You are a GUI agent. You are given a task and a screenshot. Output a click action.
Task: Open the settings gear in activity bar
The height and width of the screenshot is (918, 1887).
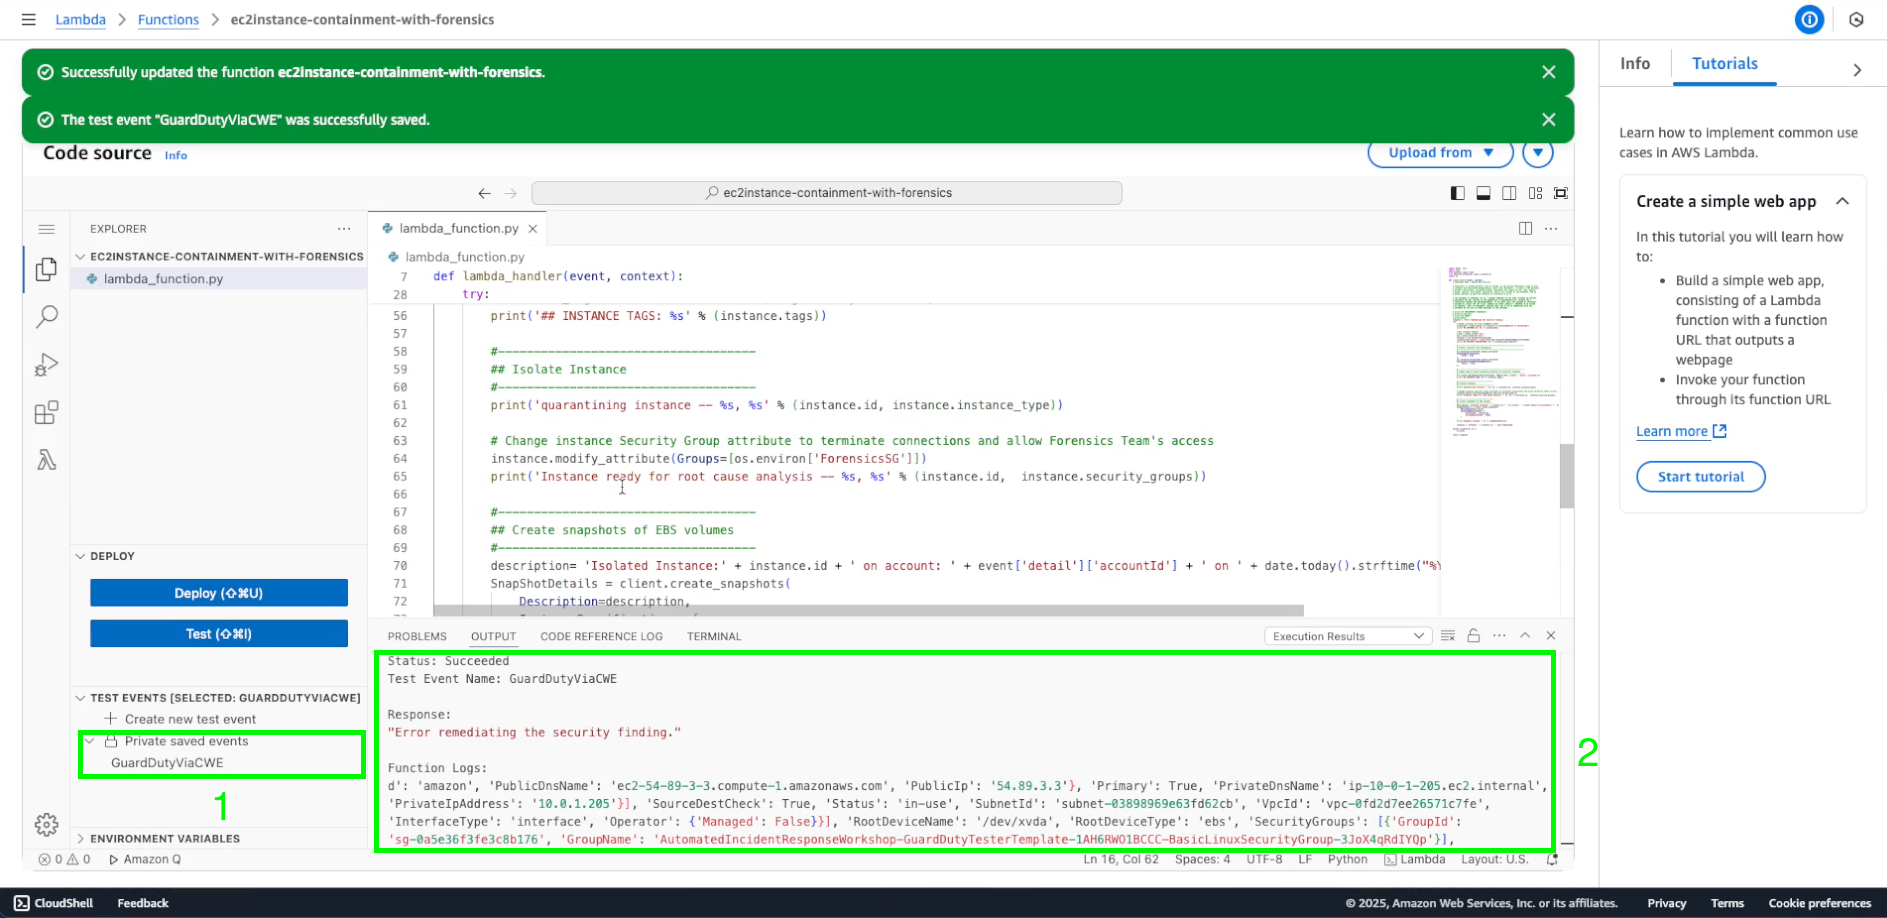pyautogui.click(x=46, y=825)
